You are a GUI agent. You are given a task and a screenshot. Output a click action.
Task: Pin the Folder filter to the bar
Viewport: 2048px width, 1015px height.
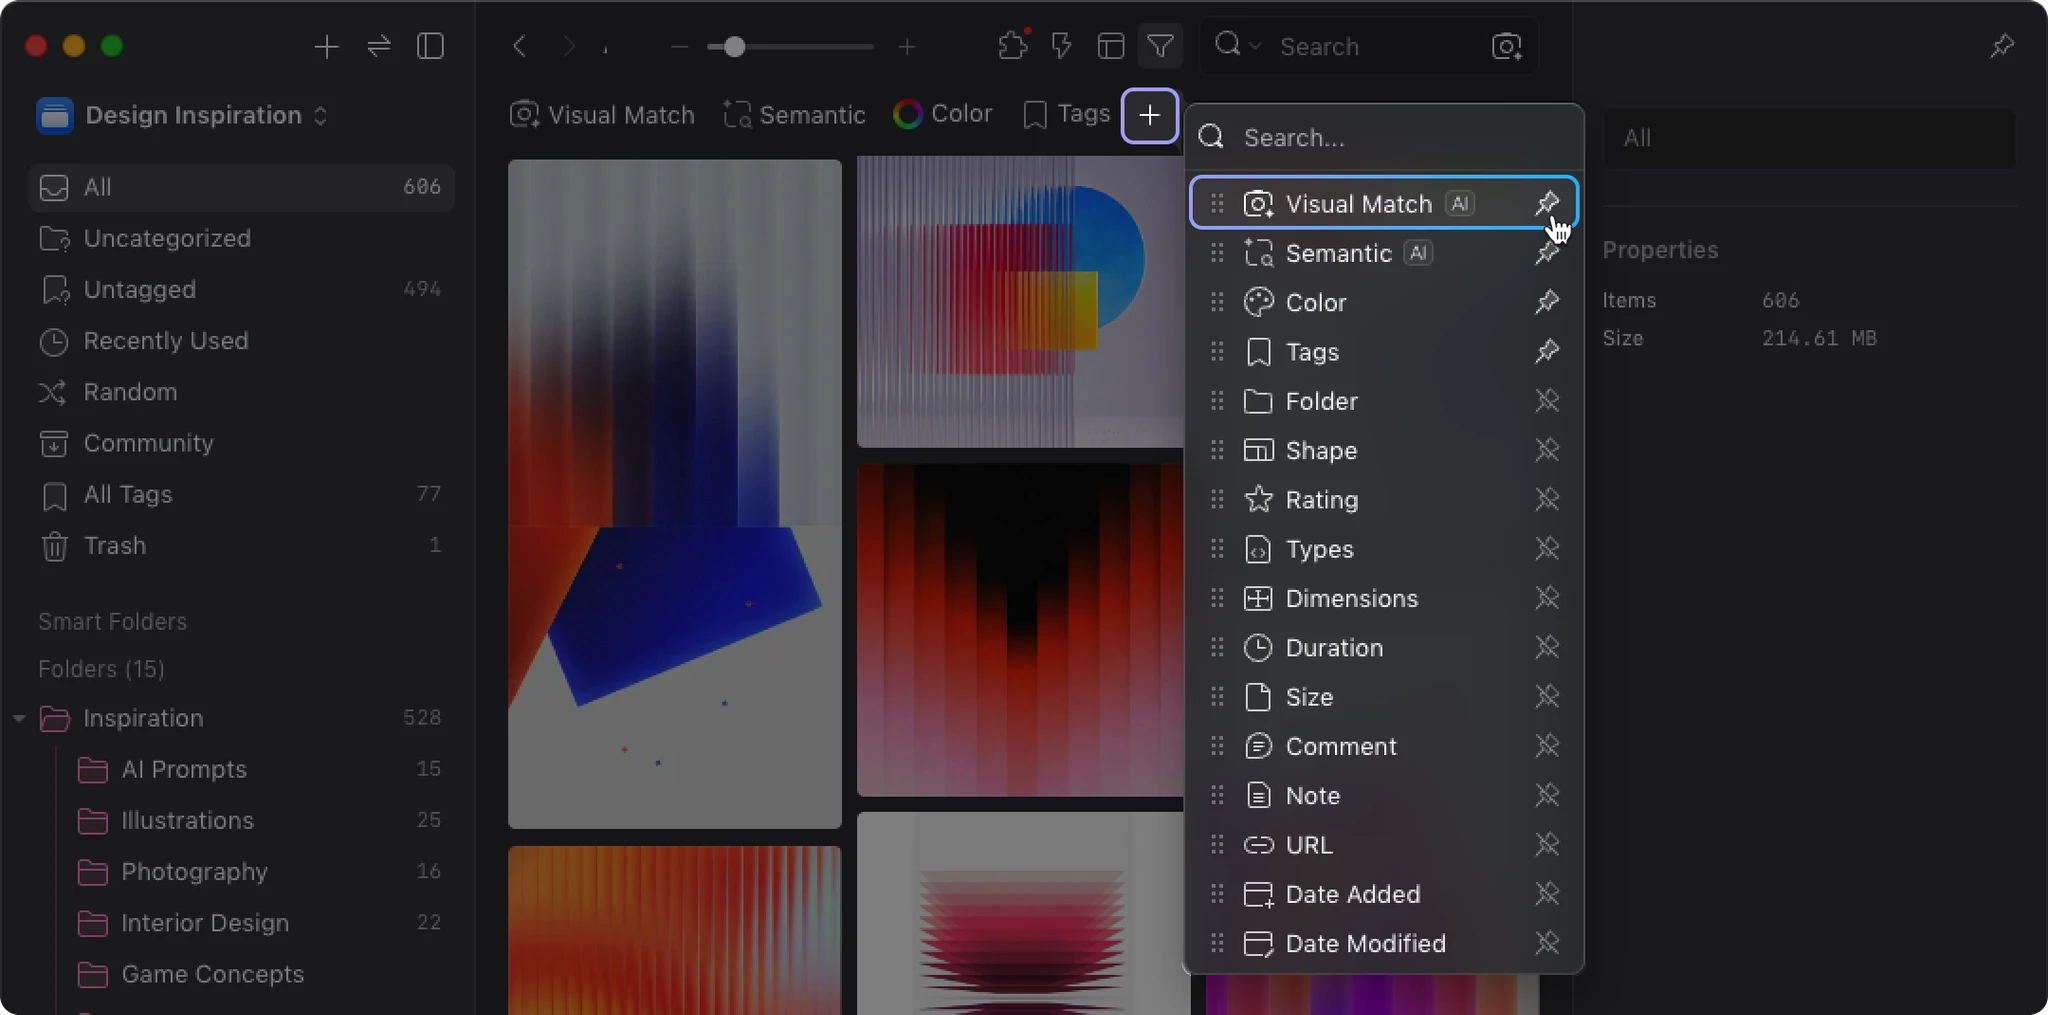(x=1547, y=401)
